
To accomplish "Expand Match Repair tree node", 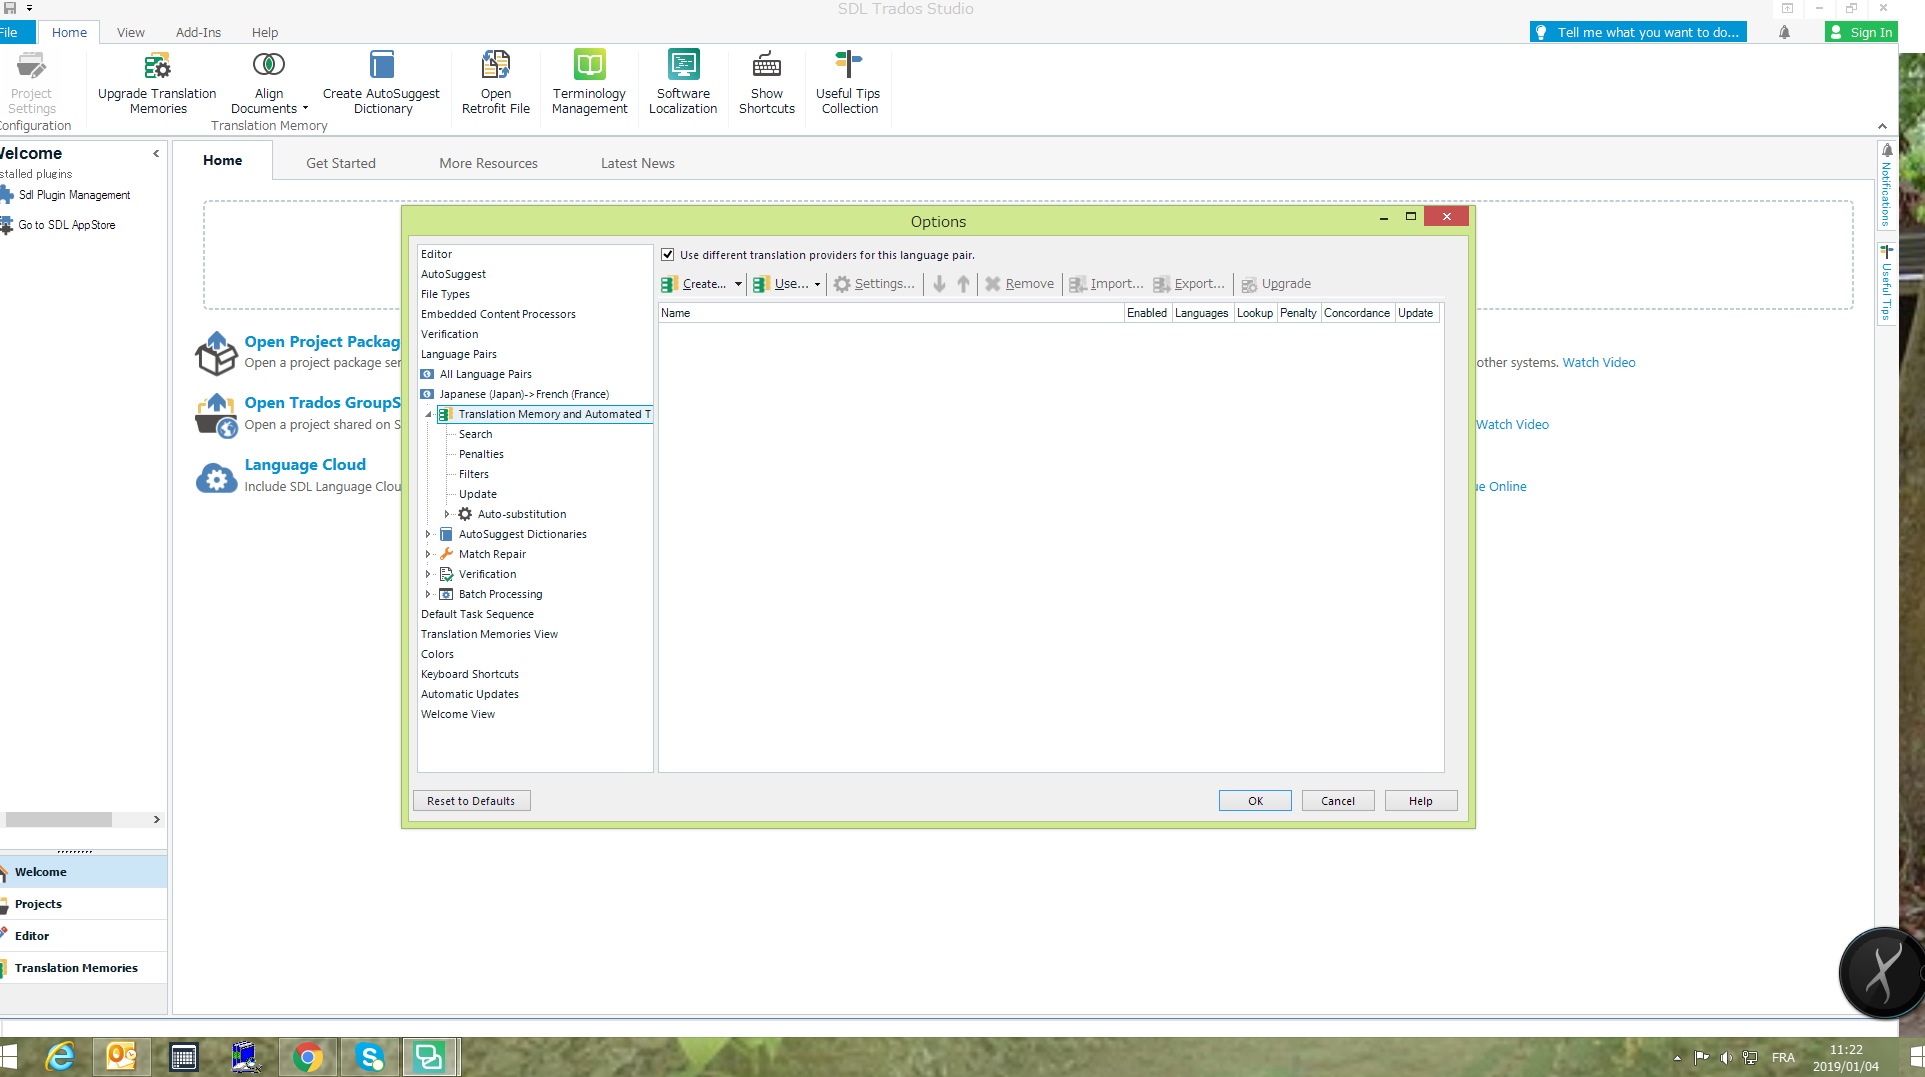I will coord(429,554).
